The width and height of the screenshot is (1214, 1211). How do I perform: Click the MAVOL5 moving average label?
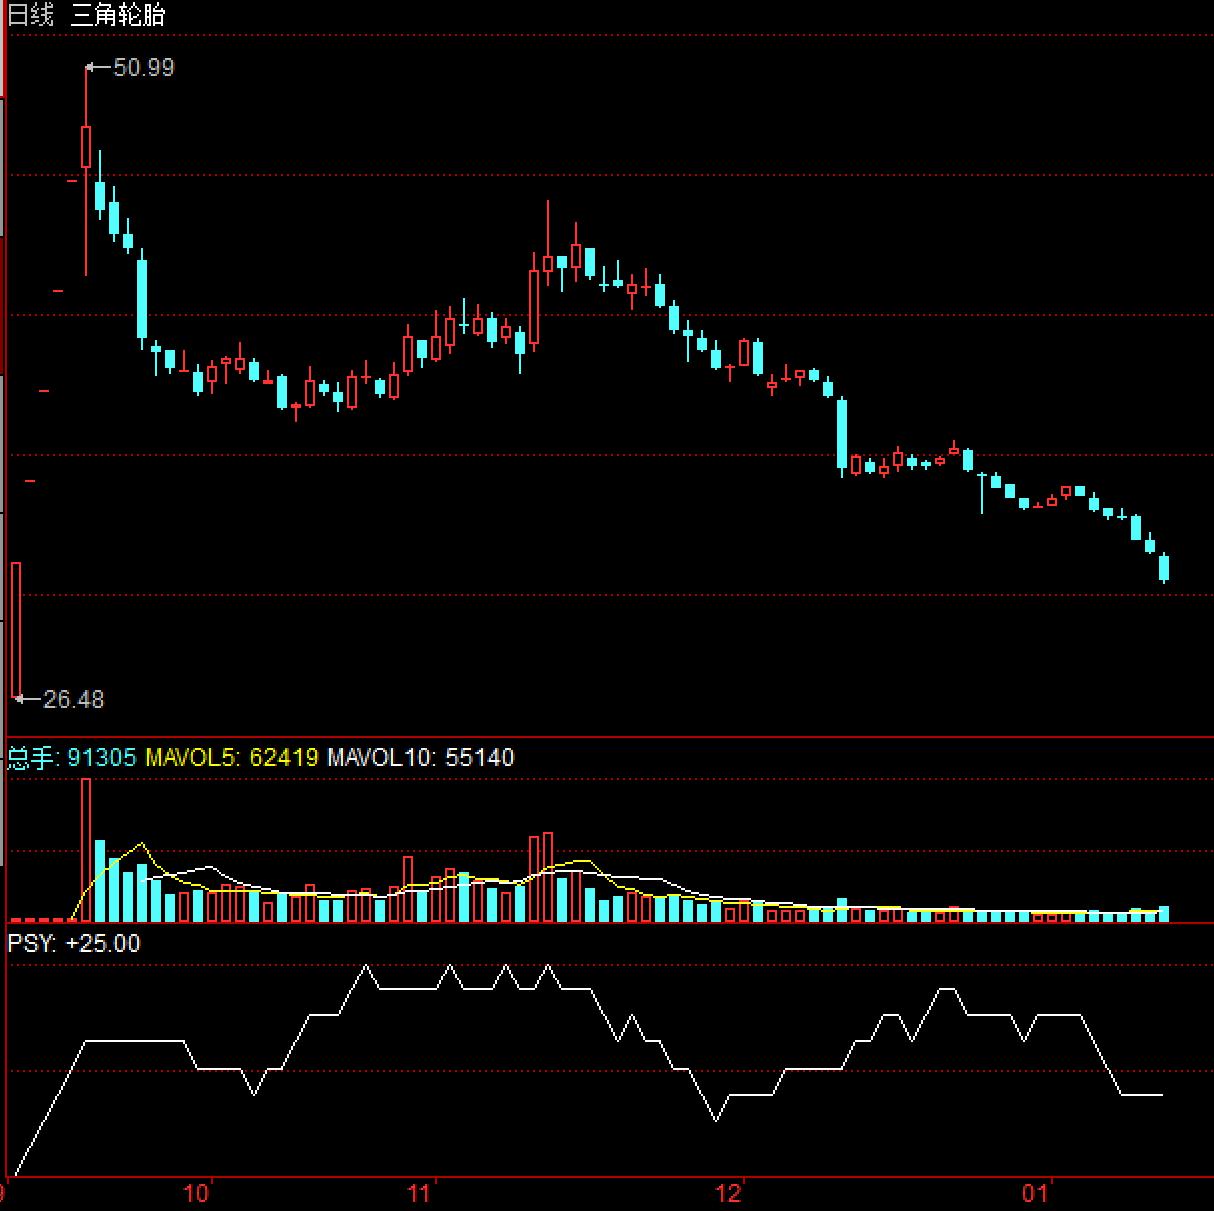[190, 757]
